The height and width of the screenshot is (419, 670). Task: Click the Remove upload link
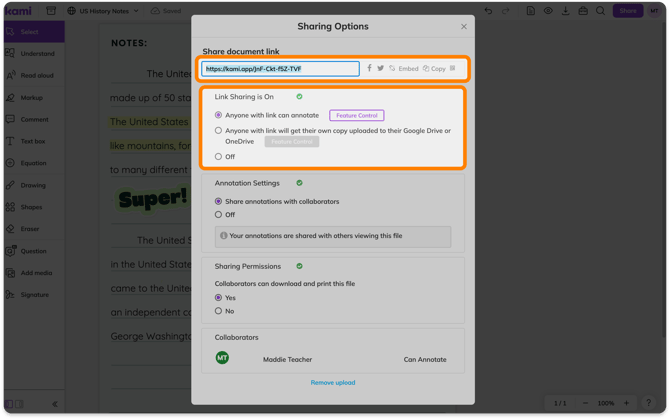333,382
